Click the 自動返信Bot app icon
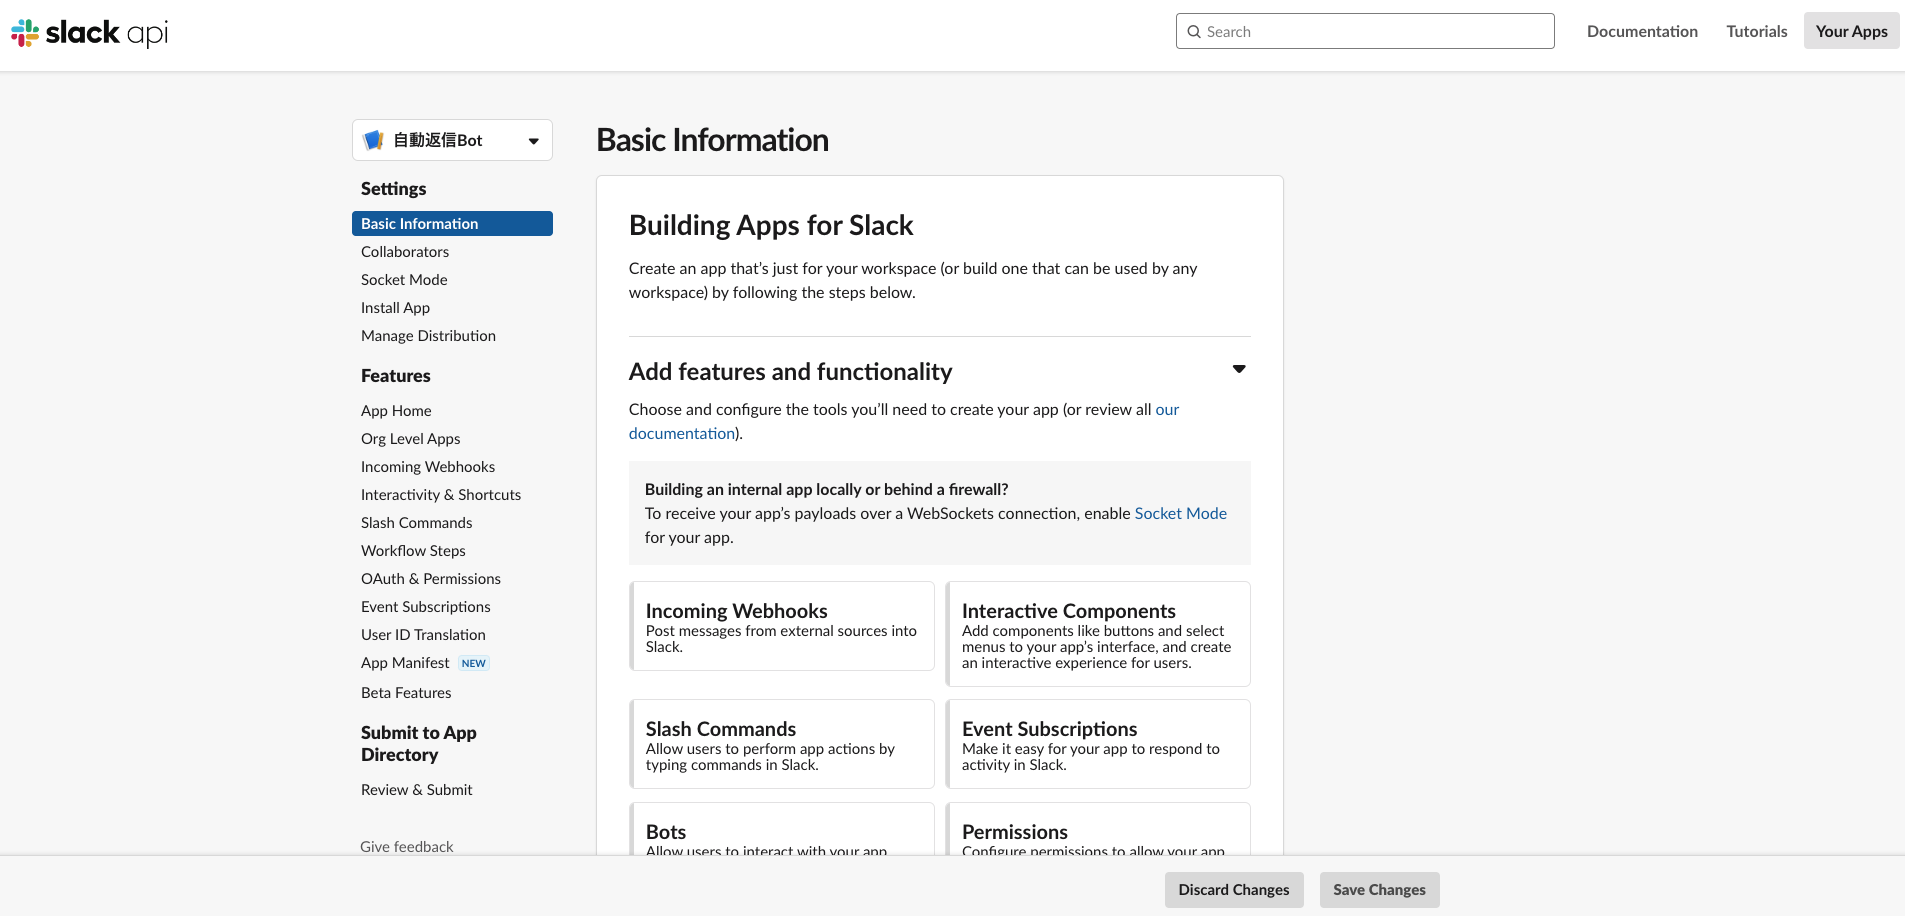 374,140
